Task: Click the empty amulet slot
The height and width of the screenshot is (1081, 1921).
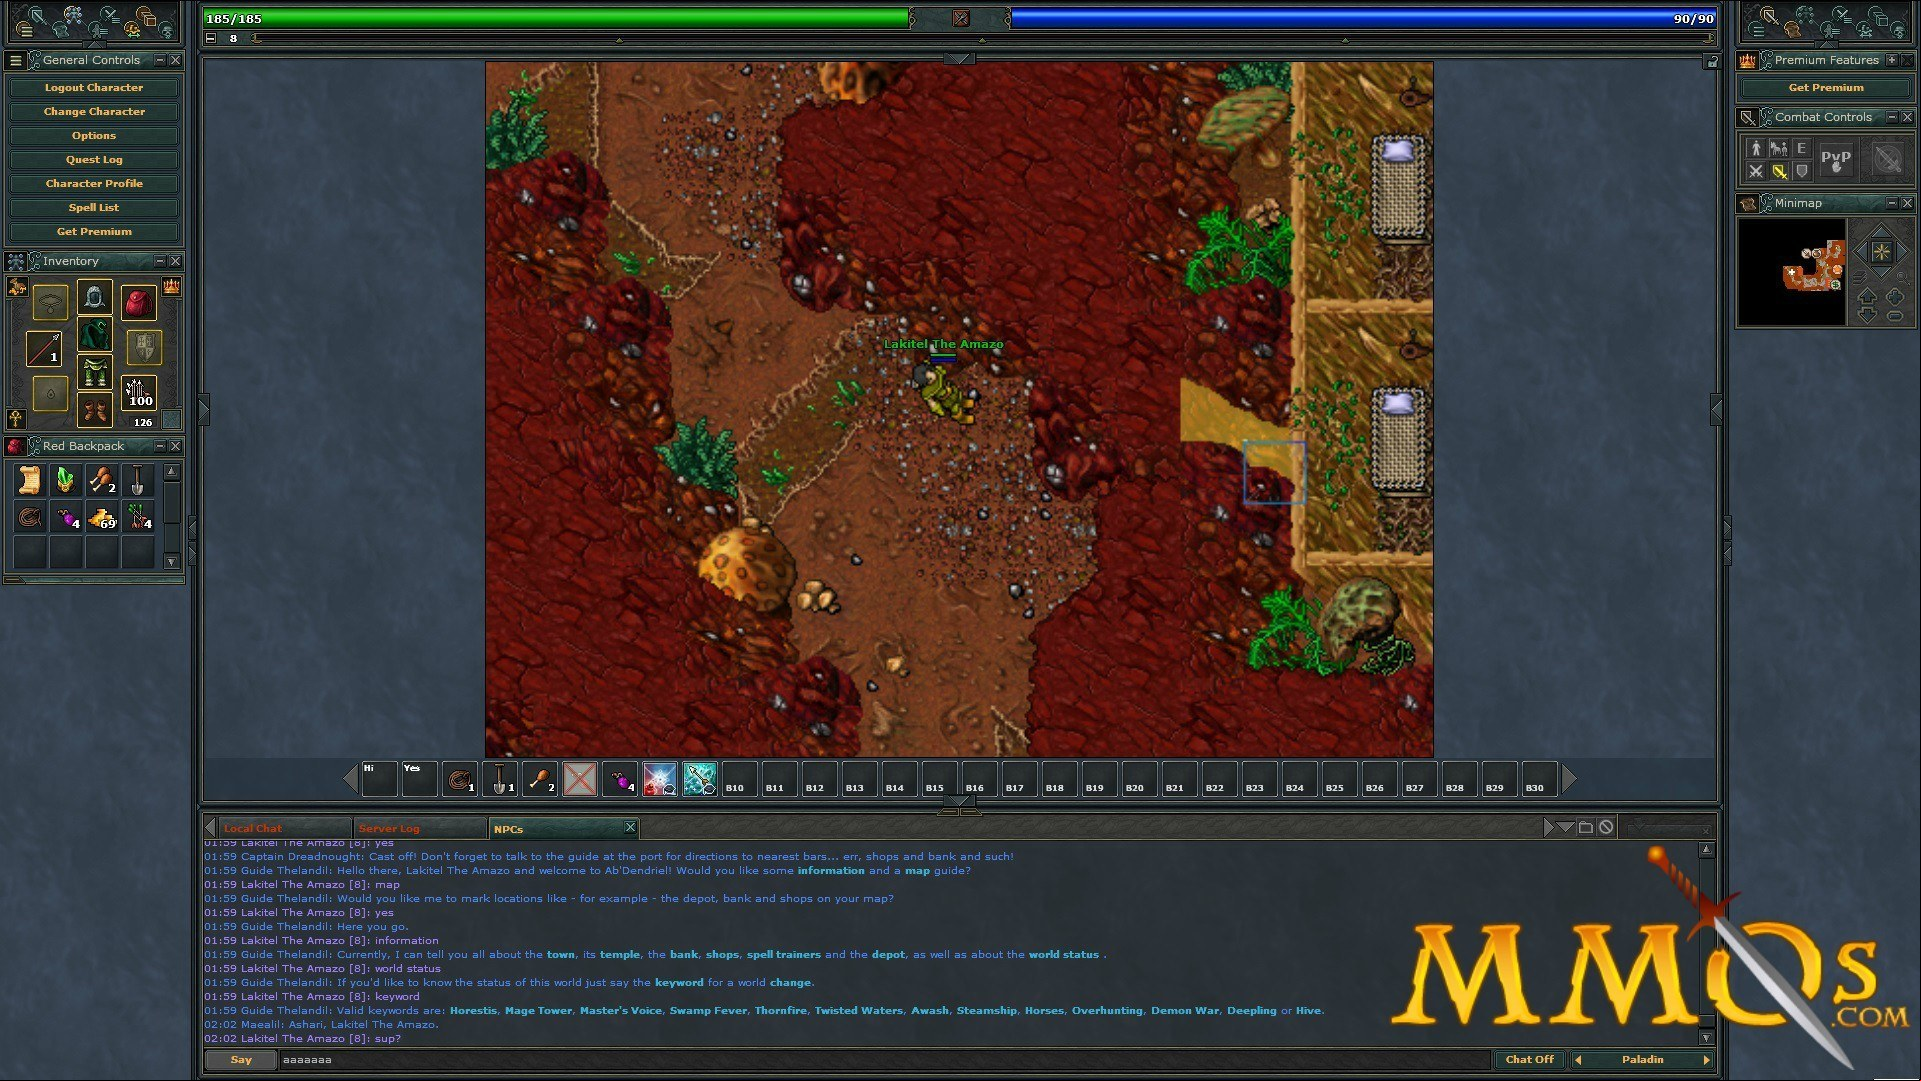Action: coord(50,302)
